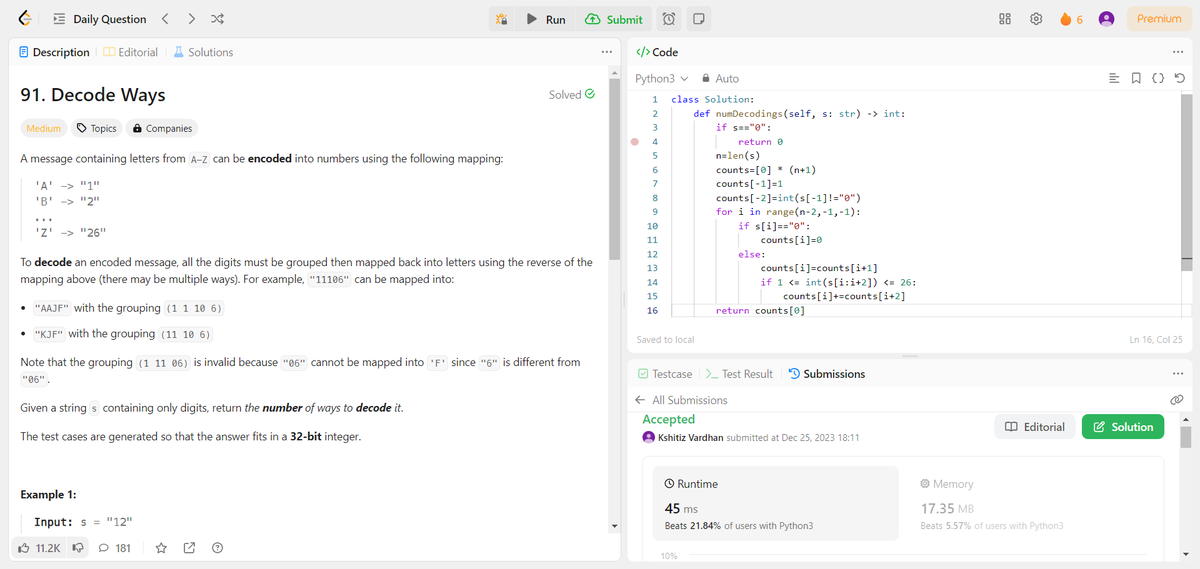Image resolution: width=1200 pixels, height=569 pixels.
Task: Click the submissions panel vertical scrollbar
Action: coord(1186,437)
